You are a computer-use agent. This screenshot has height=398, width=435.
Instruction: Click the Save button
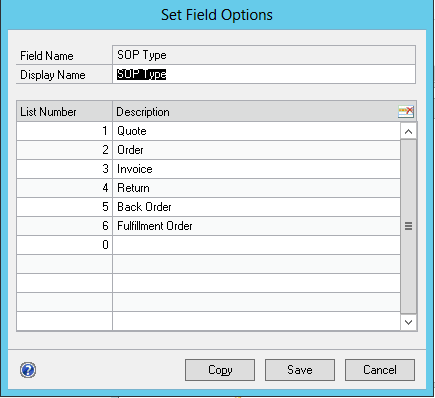point(300,370)
